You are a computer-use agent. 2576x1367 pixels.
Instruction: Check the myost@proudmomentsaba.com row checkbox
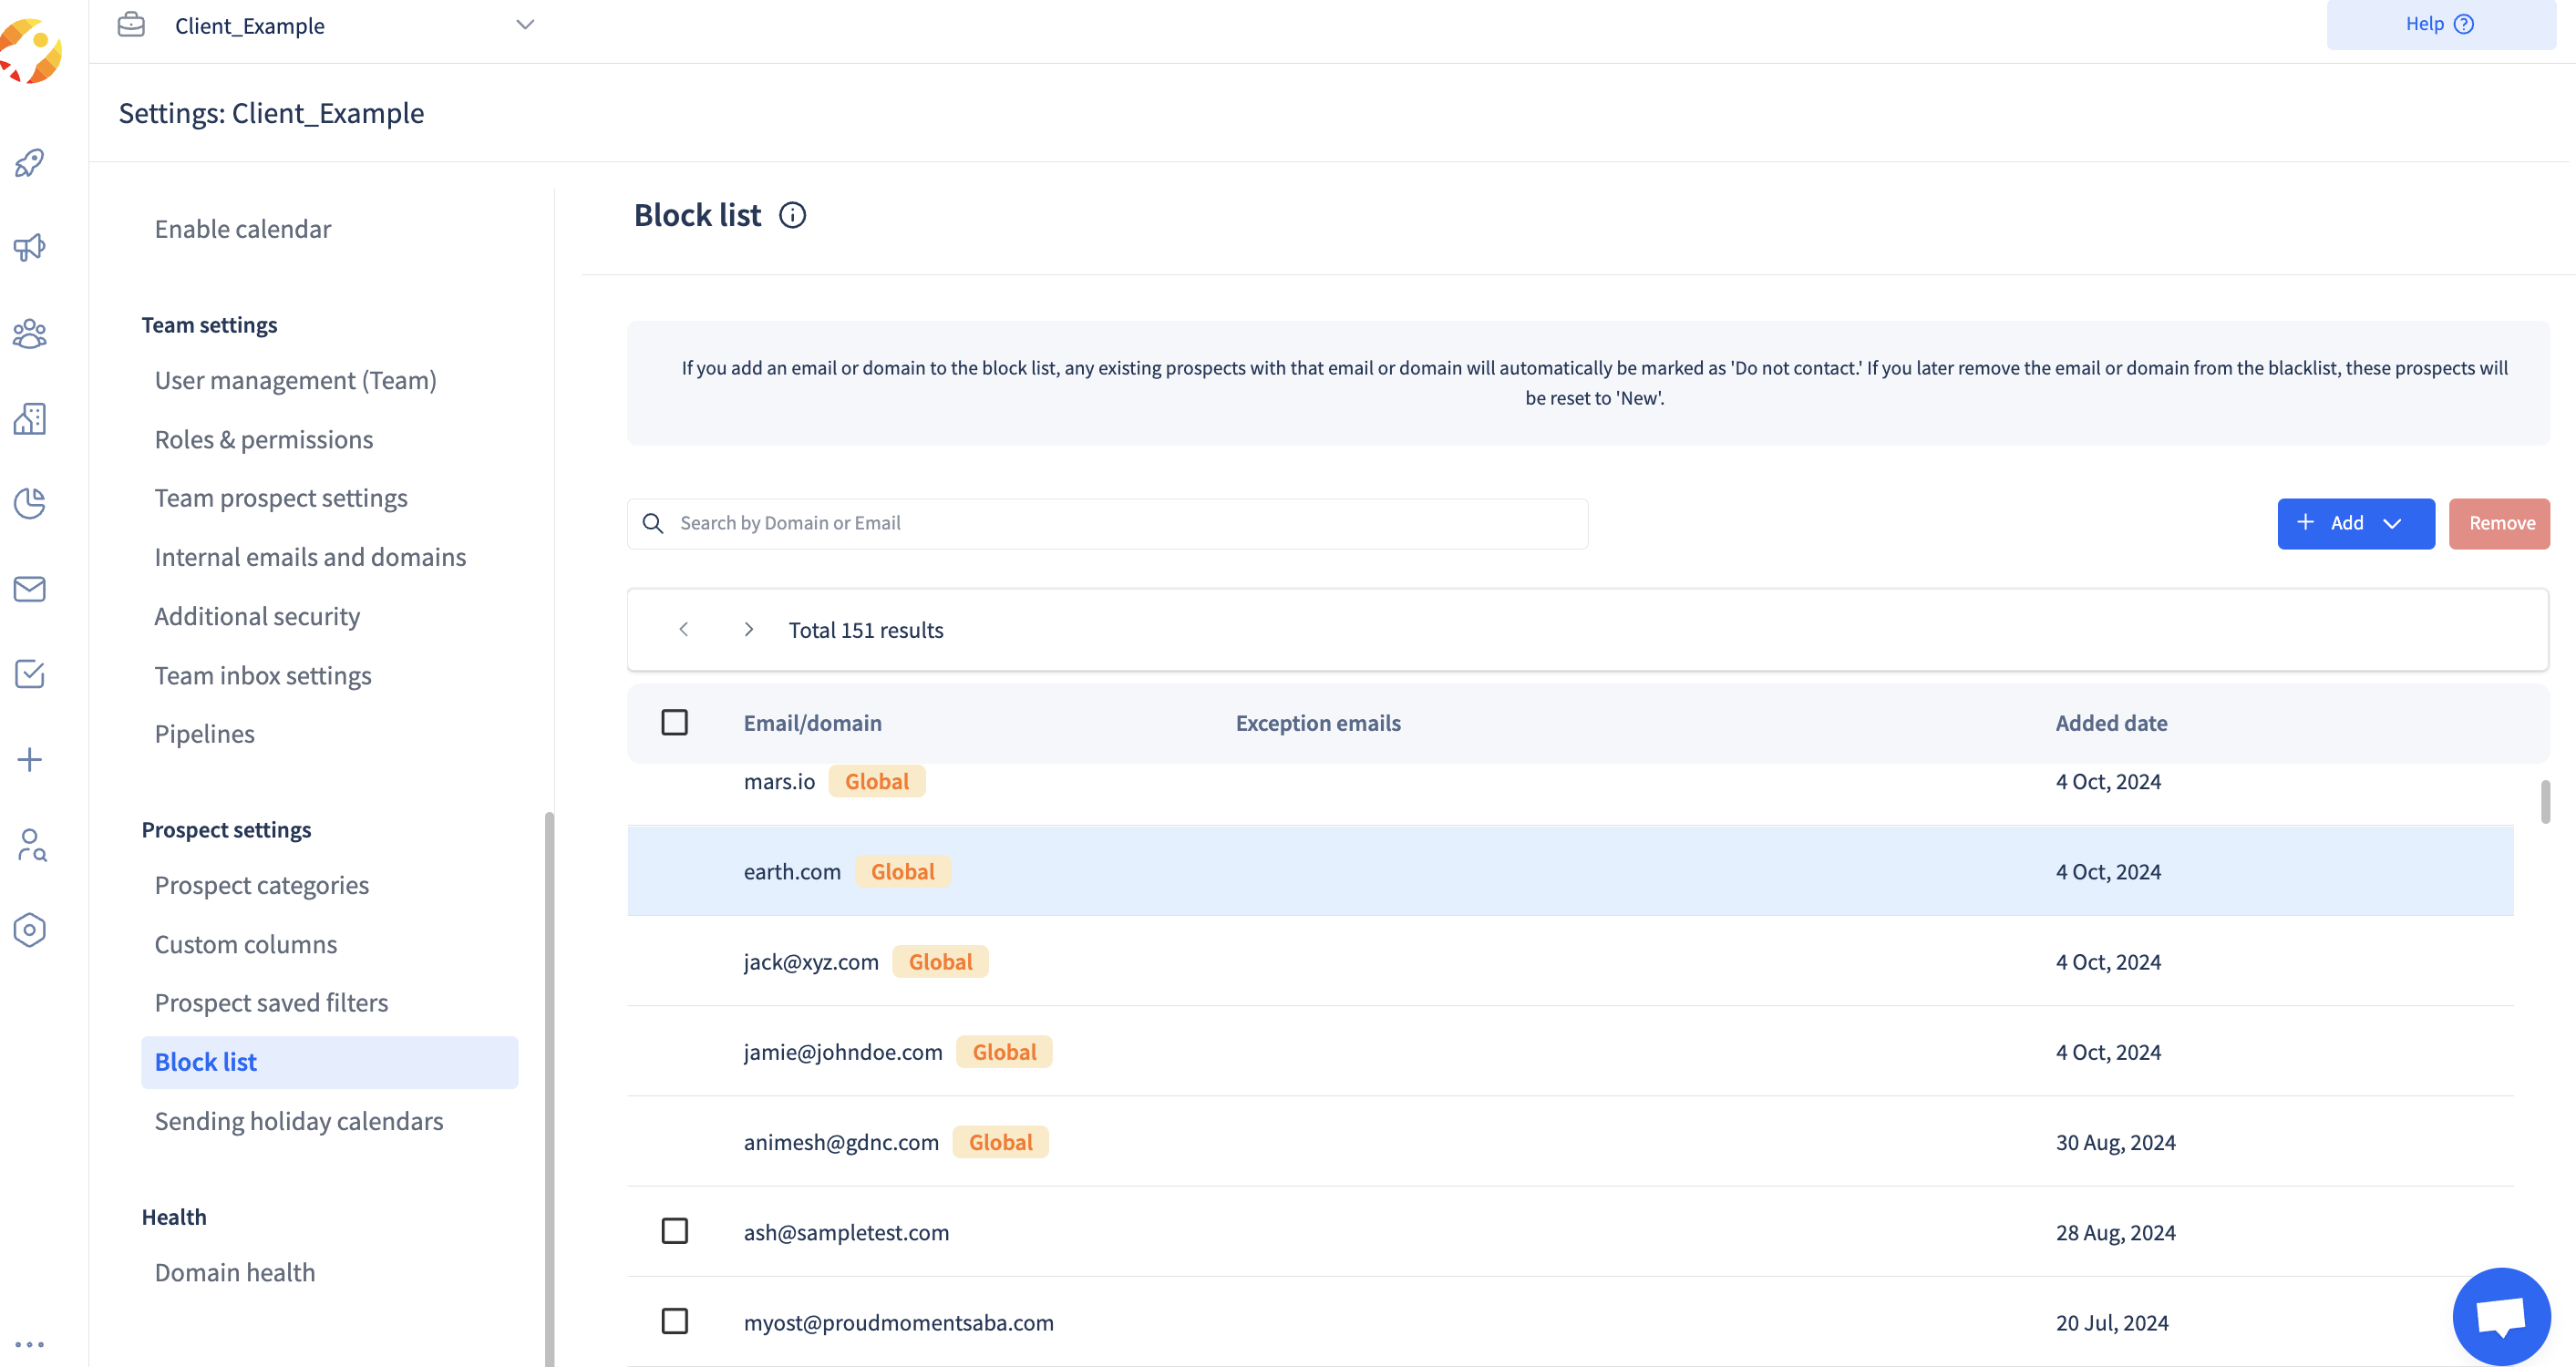pos(675,1321)
